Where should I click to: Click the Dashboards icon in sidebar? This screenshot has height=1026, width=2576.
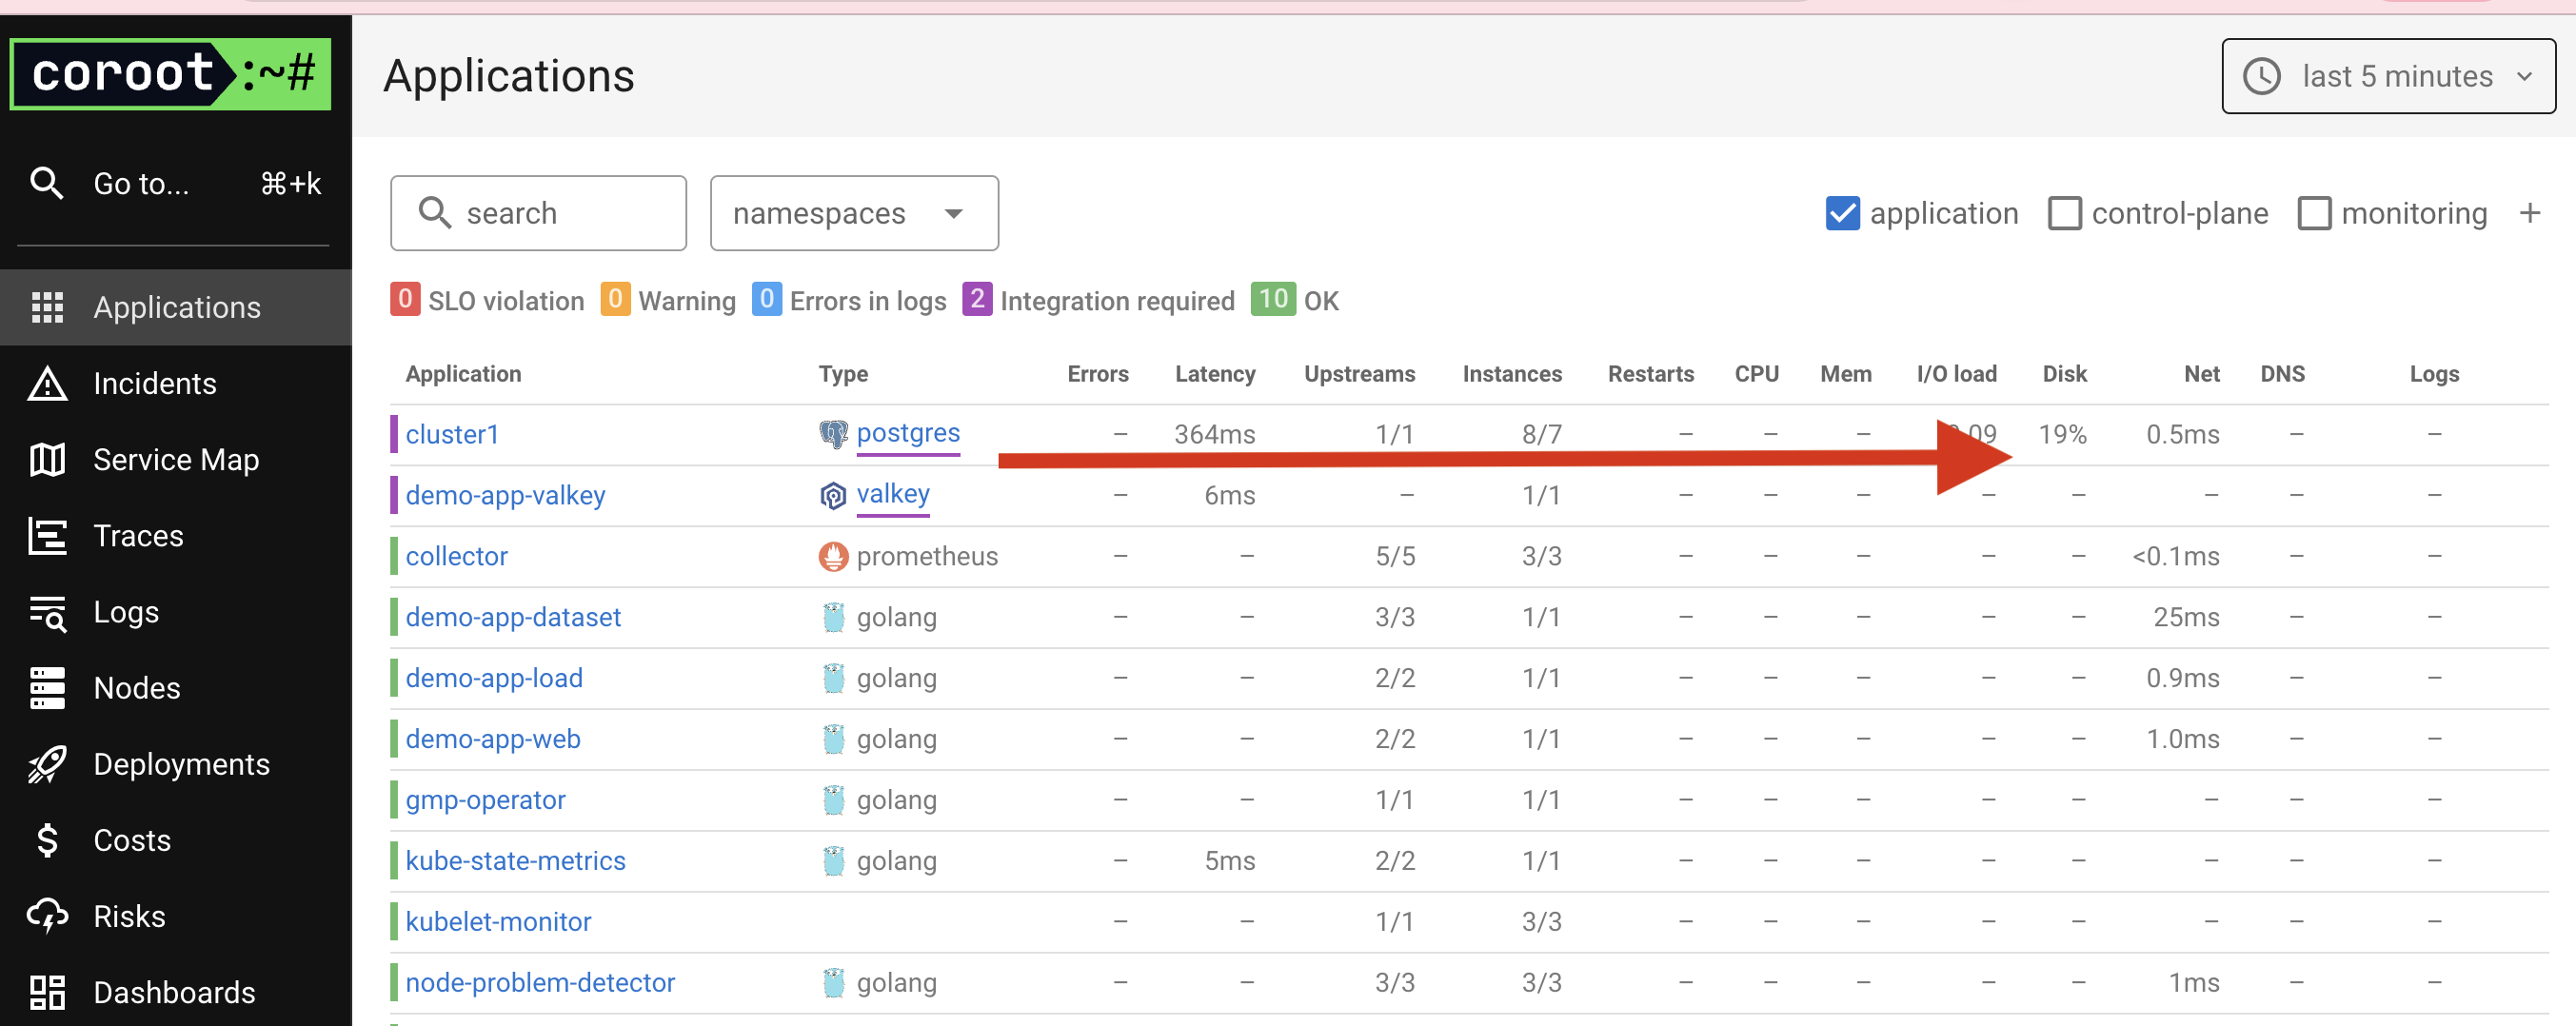pyautogui.click(x=47, y=992)
